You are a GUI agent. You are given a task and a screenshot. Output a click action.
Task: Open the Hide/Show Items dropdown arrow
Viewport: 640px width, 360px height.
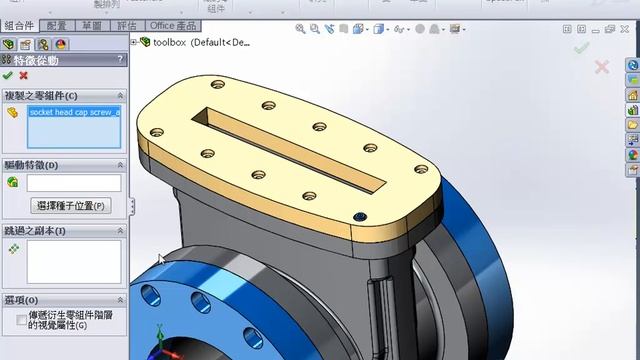[409, 30]
